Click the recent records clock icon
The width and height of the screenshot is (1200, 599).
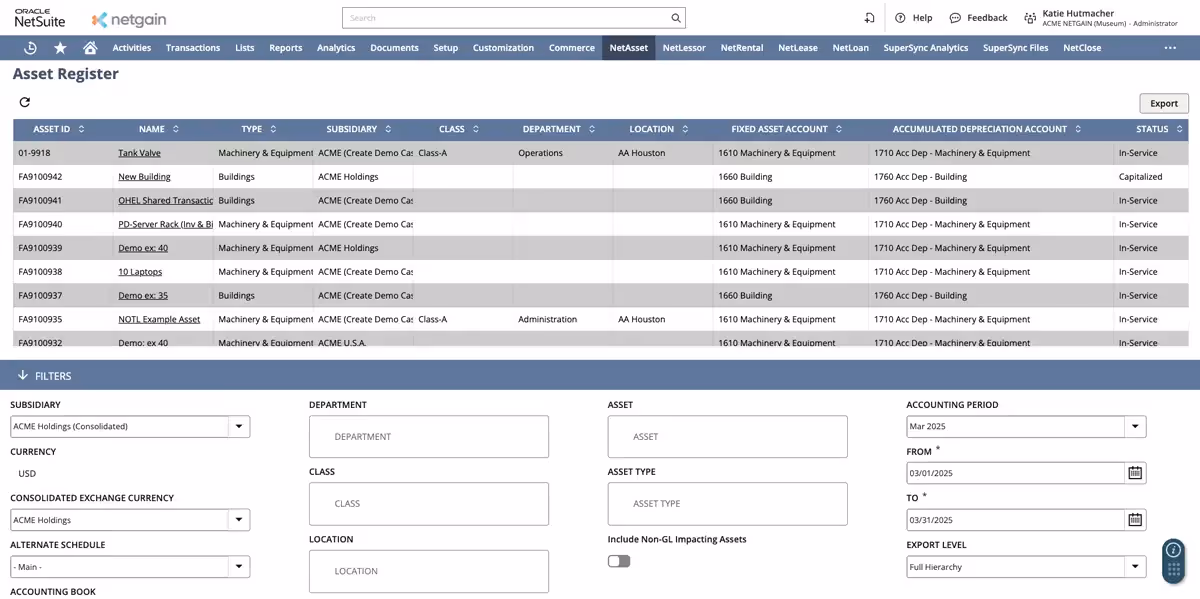tap(29, 47)
